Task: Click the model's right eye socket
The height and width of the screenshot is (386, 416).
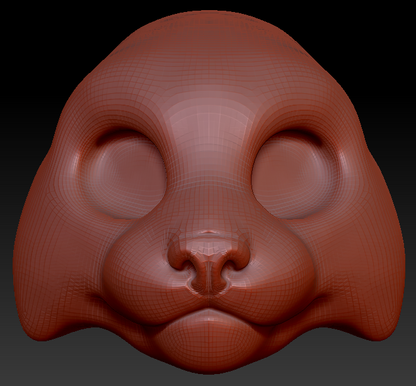Action: (123, 174)
